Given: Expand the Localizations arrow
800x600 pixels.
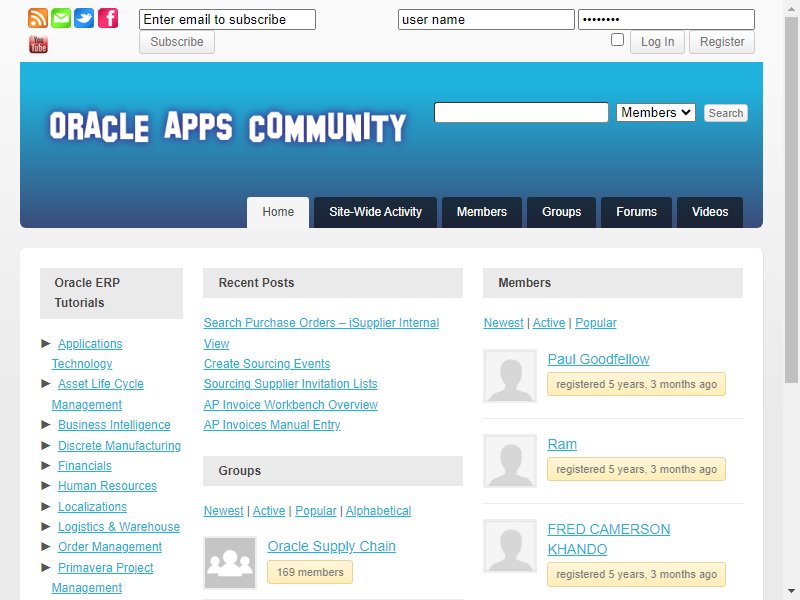Looking at the screenshot, I should tap(46, 507).
